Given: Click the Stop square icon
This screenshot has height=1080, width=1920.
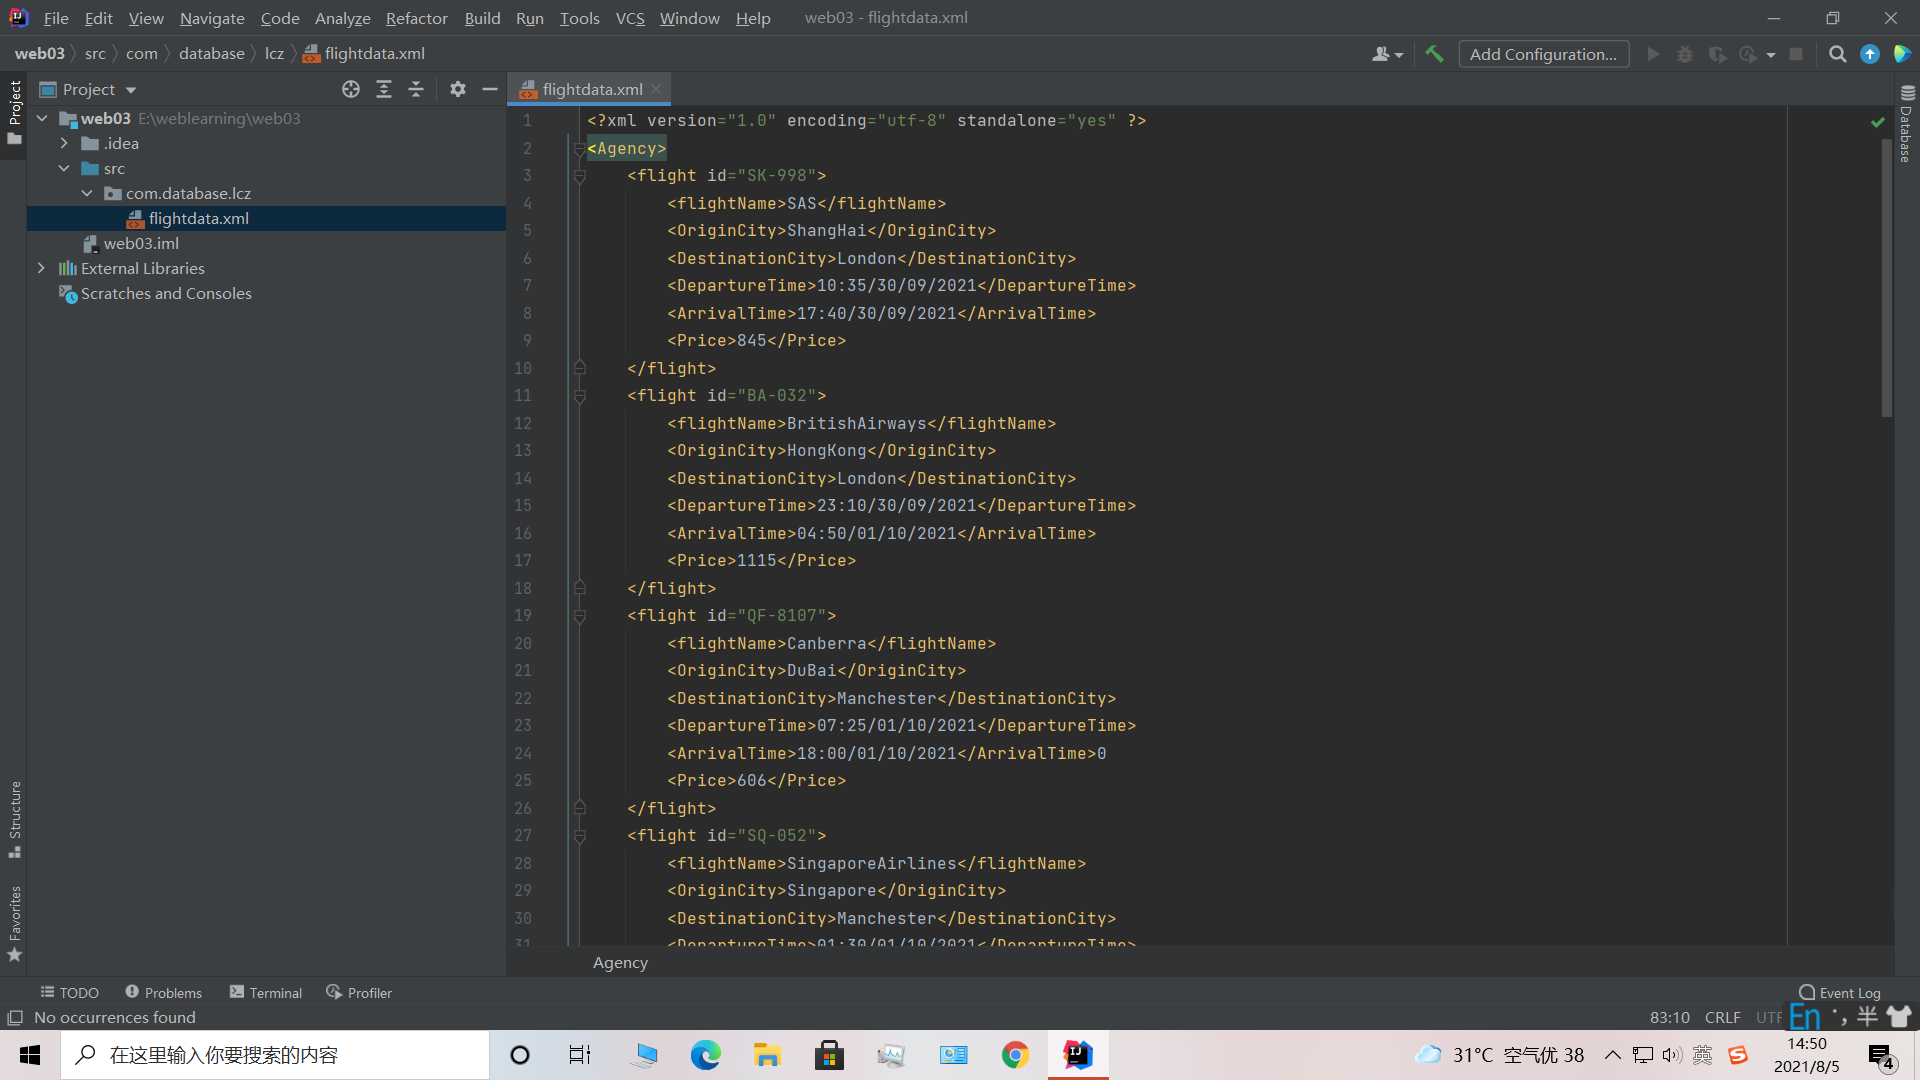Looking at the screenshot, I should click(1796, 54).
